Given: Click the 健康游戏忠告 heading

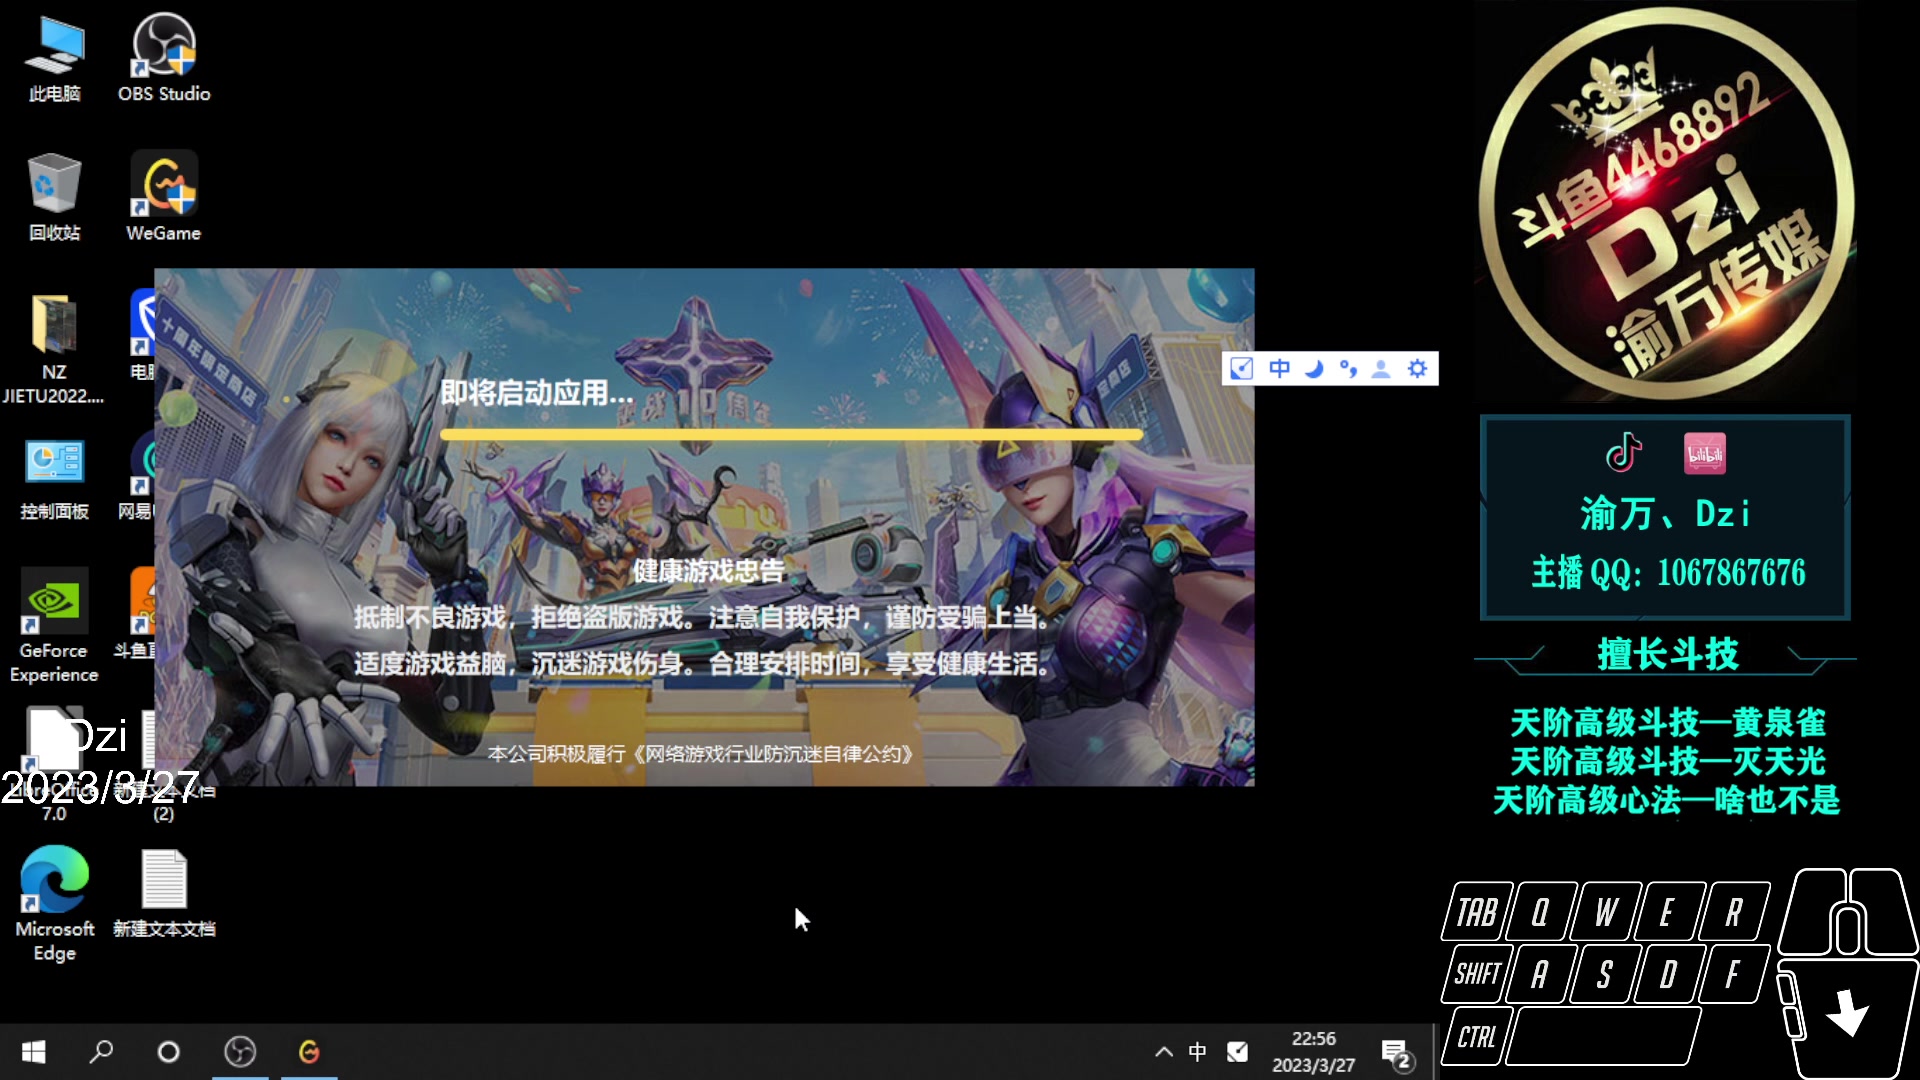Looking at the screenshot, I should (708, 571).
